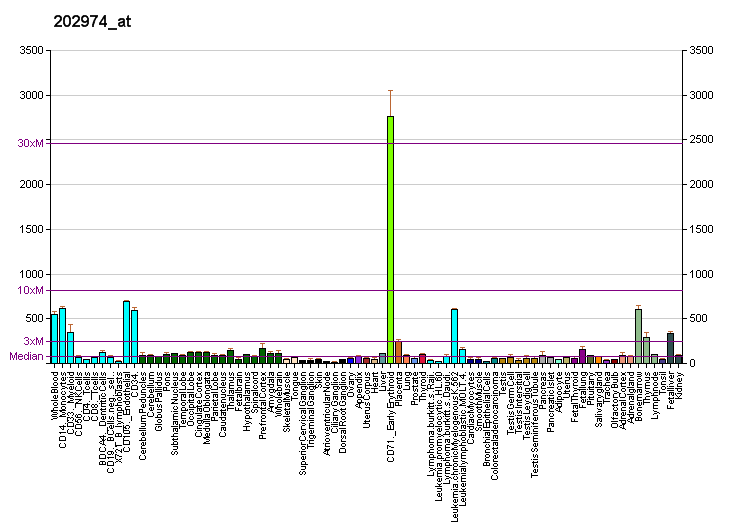Click the CD105 Endothelial cyan bar
Screen dimensions: 732x530
(127, 332)
